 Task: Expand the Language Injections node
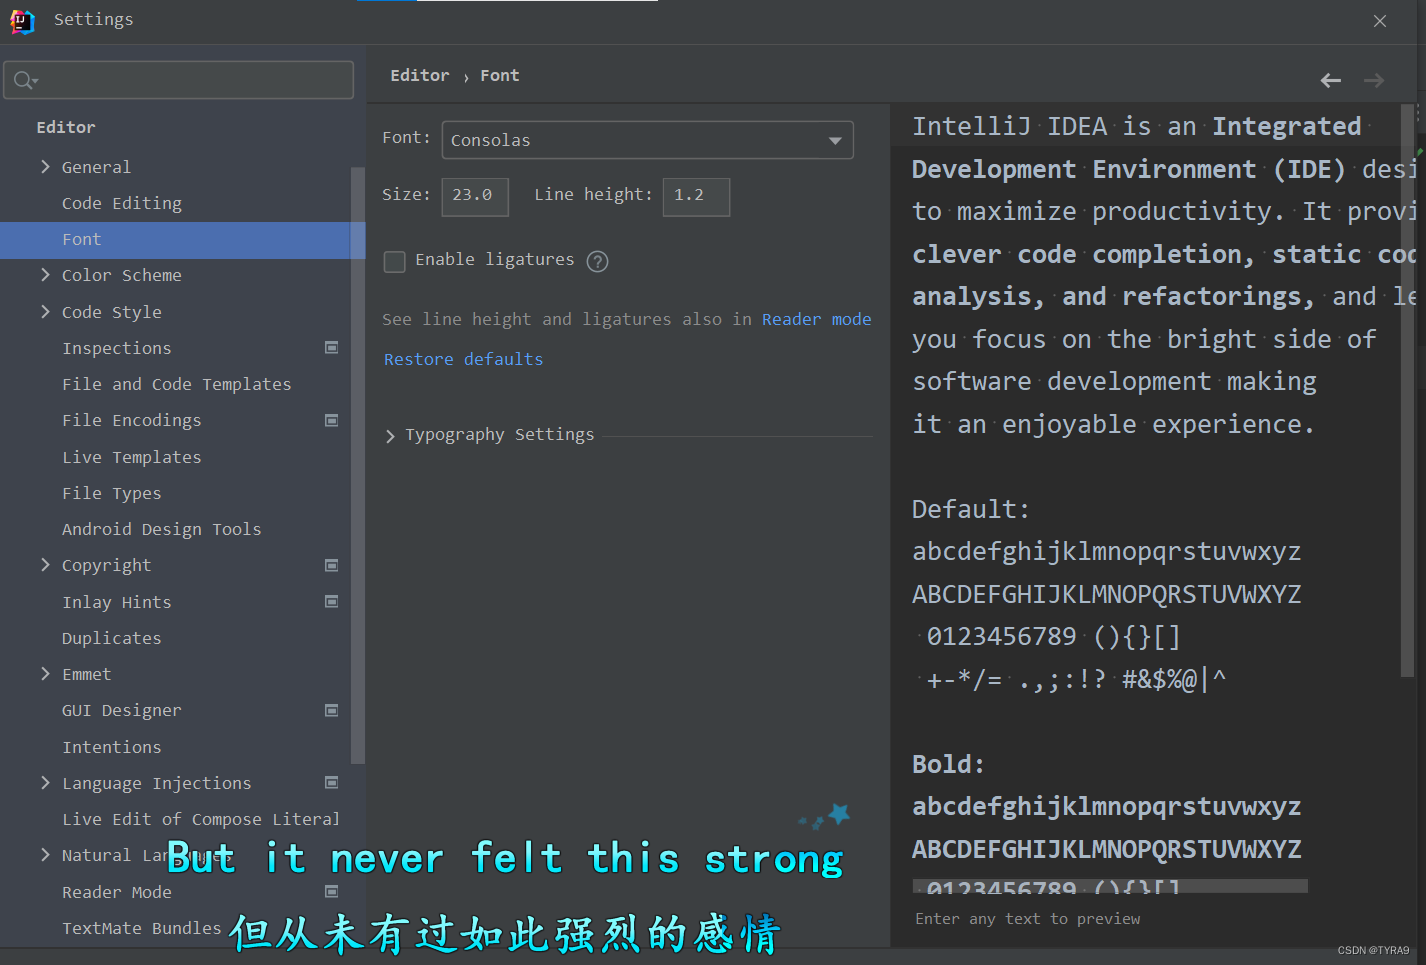point(45,783)
